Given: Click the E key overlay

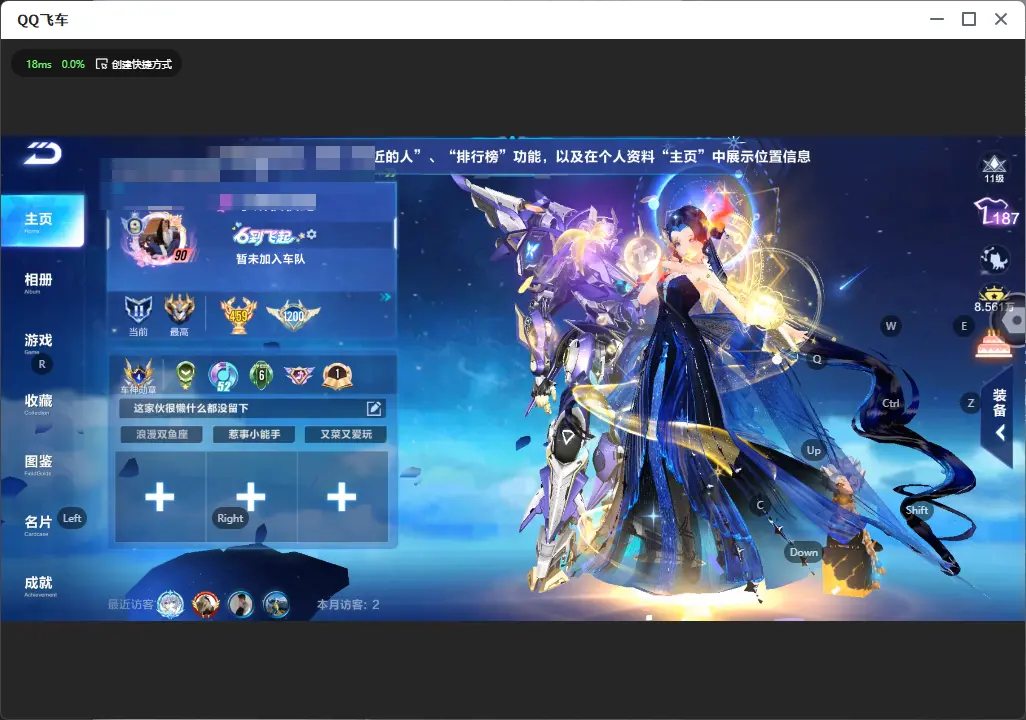Looking at the screenshot, I should (x=964, y=326).
